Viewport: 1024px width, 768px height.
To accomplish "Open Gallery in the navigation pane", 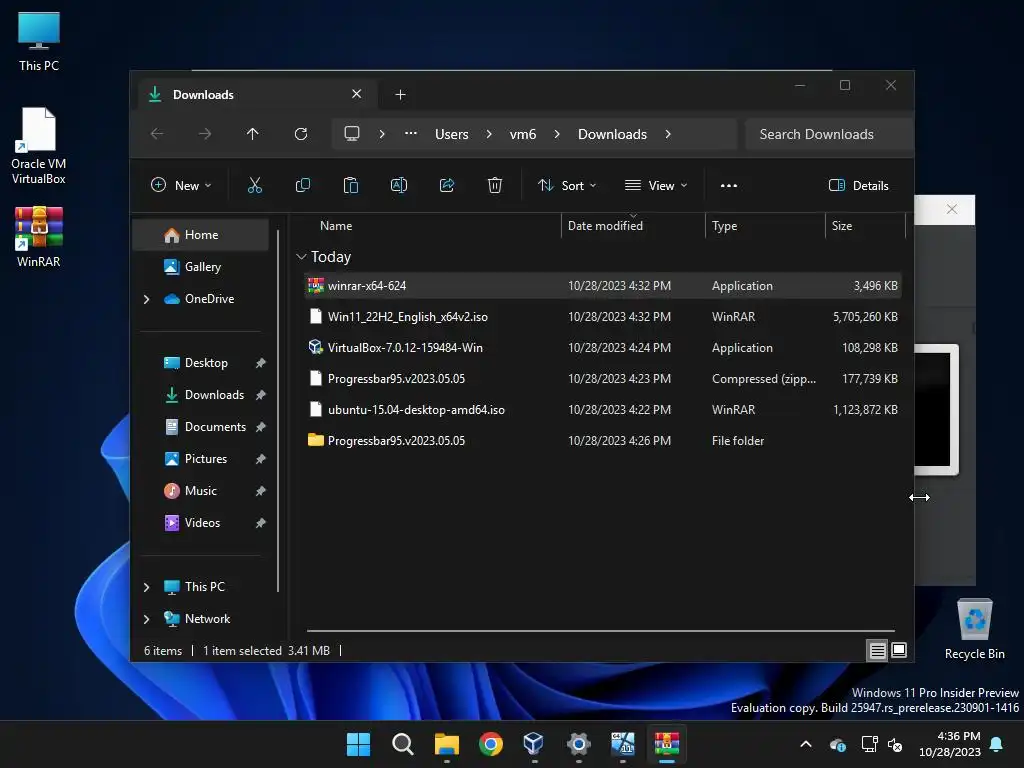I will tap(202, 266).
